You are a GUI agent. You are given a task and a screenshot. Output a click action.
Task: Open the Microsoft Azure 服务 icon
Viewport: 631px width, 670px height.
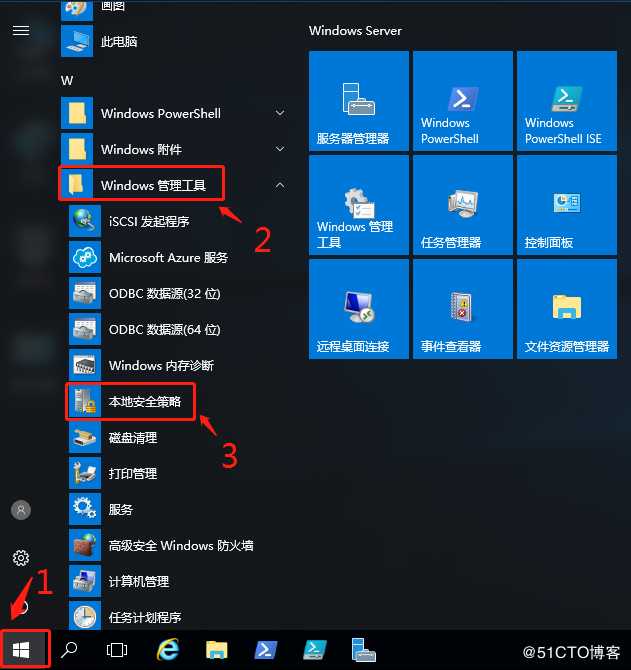coord(85,257)
